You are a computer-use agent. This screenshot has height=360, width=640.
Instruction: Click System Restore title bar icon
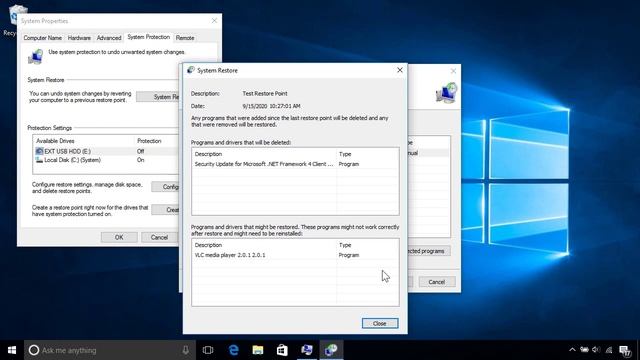coord(191,70)
